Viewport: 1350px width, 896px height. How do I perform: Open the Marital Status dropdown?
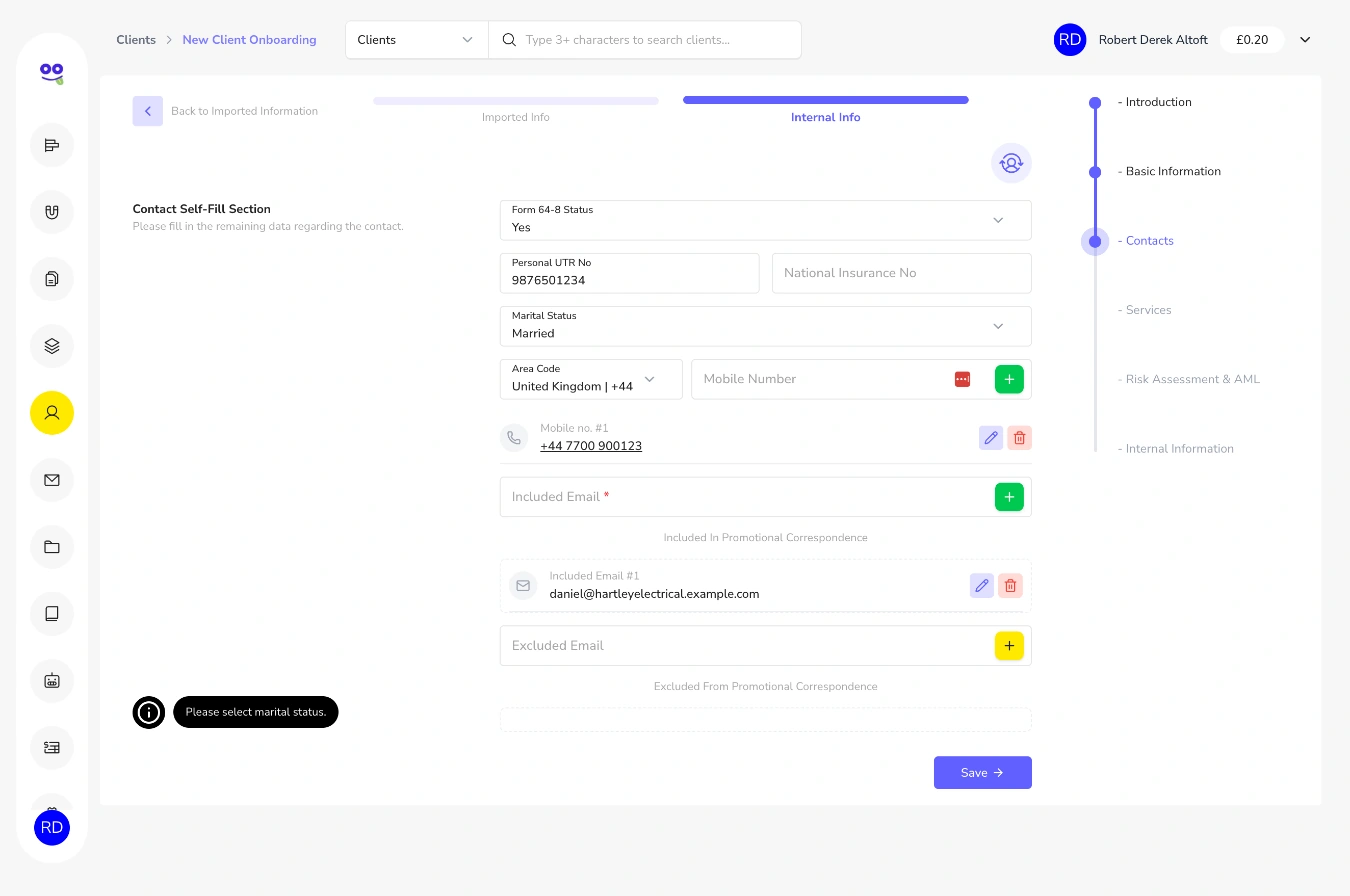pyautogui.click(x=765, y=326)
